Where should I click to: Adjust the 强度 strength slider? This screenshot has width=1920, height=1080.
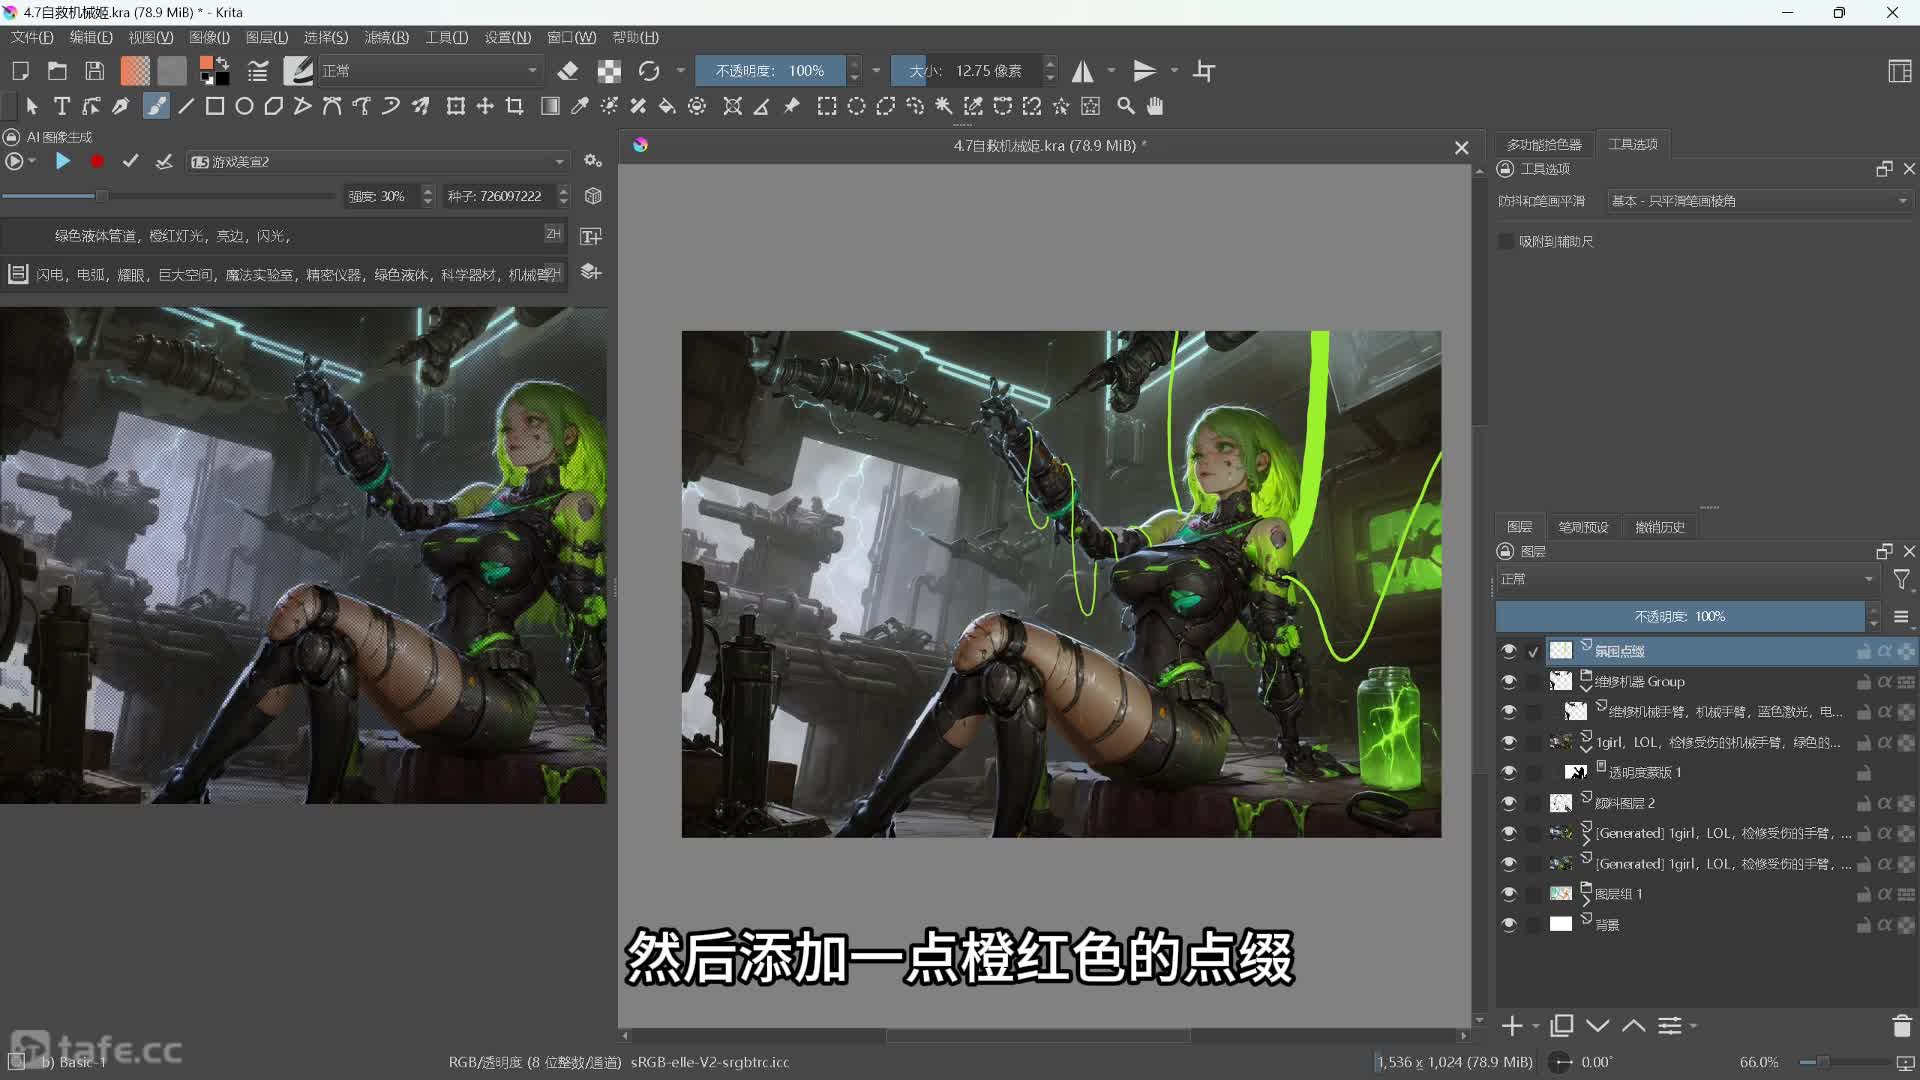[168, 196]
